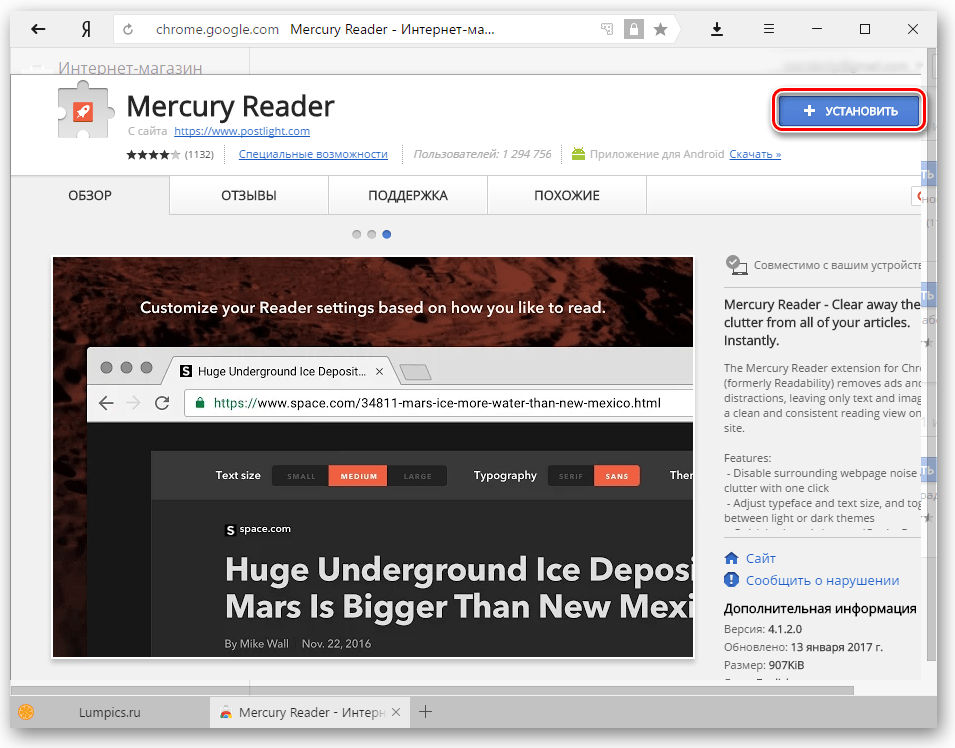Open the browser hamburger menu
Image resolution: width=955 pixels, height=748 pixels.
click(769, 29)
